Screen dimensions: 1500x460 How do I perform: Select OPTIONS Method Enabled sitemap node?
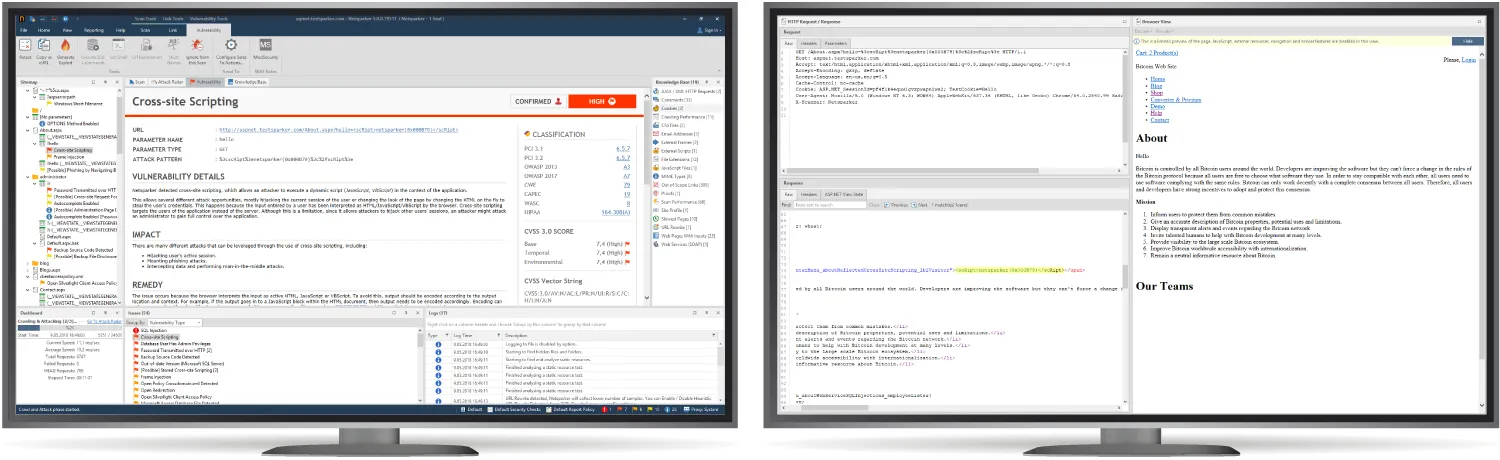[69, 123]
